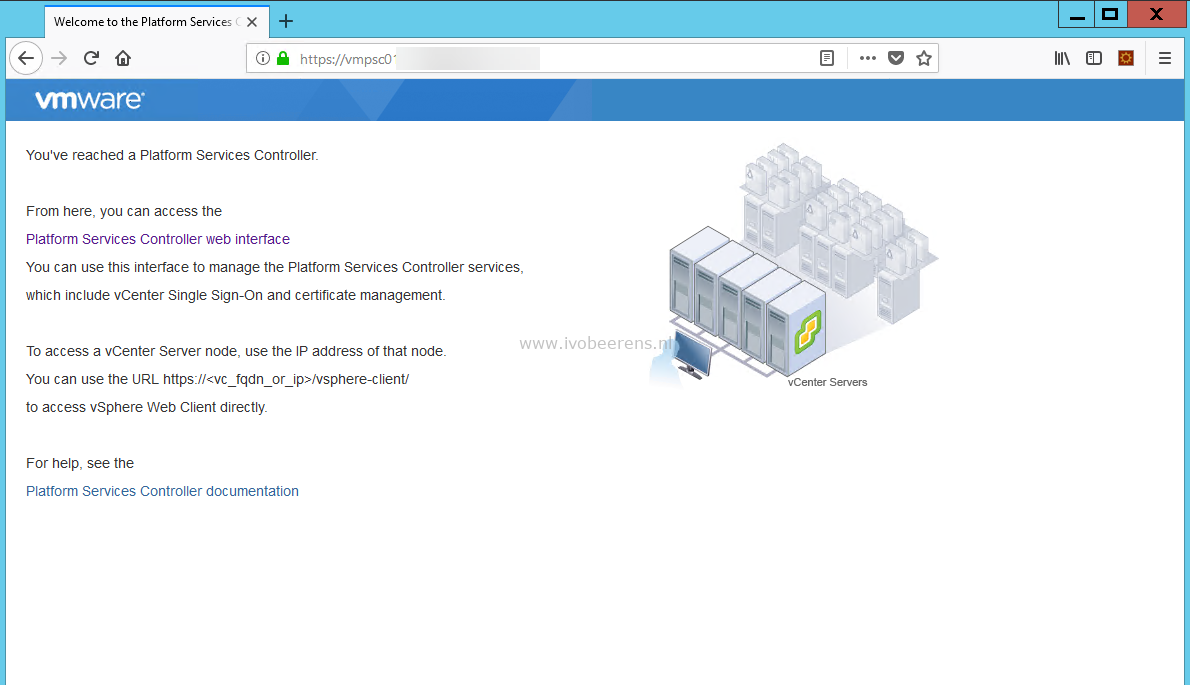The image size is (1190, 685).
Task: Click the text containing '/vsphere-client/' URL
Action: pyautogui.click(x=217, y=379)
